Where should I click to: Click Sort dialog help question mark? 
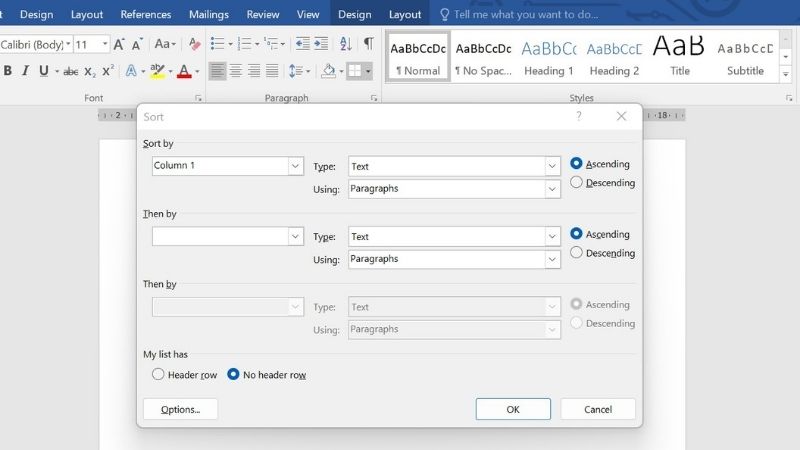coord(579,116)
